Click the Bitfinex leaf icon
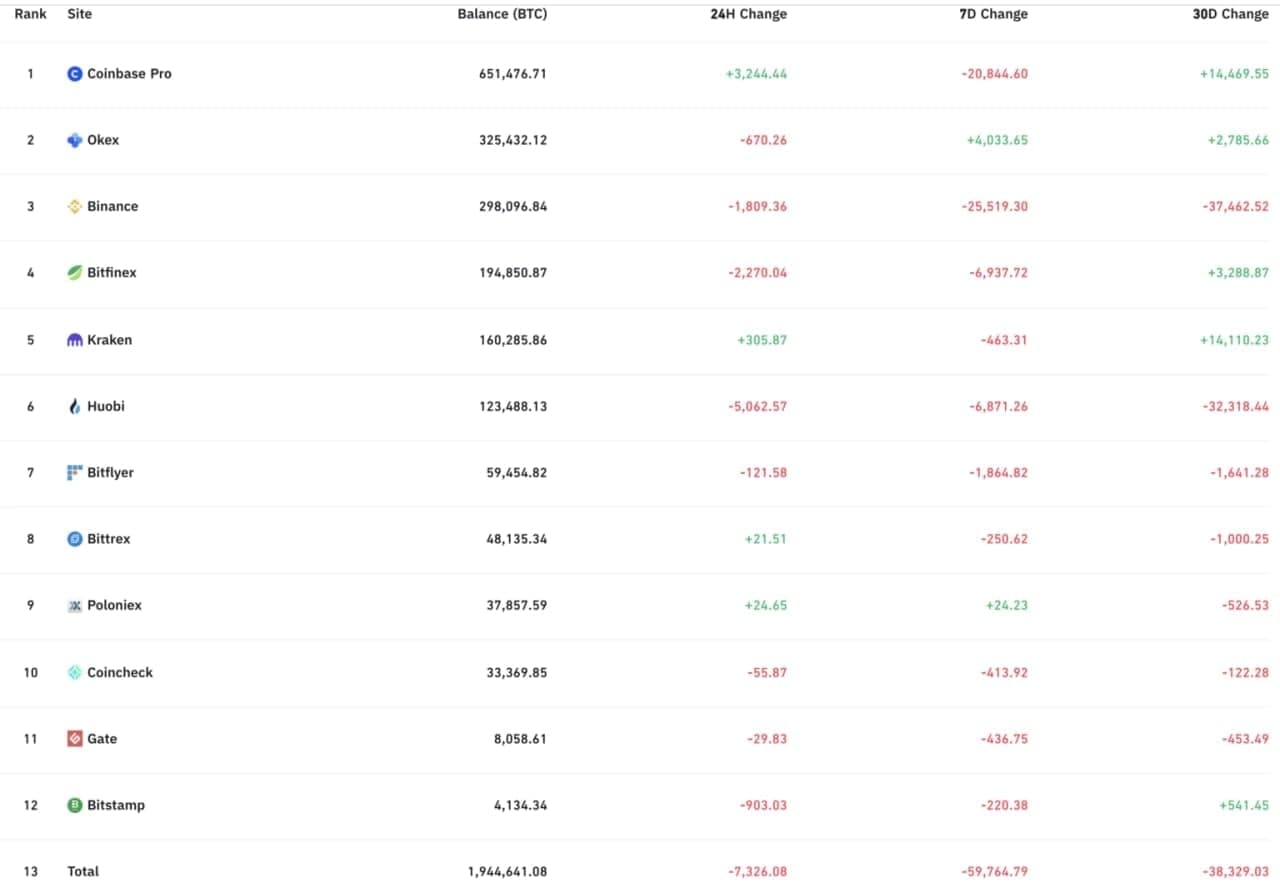 click(75, 272)
